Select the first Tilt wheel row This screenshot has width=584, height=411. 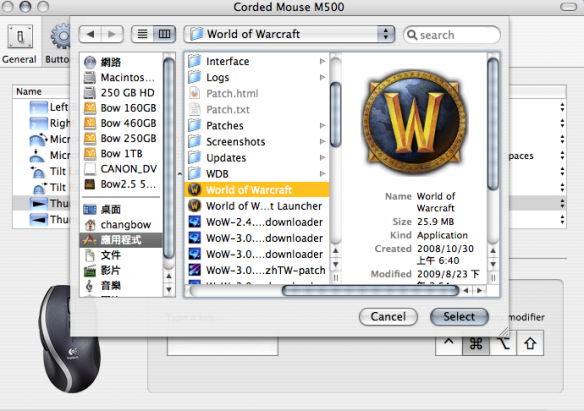point(41,171)
